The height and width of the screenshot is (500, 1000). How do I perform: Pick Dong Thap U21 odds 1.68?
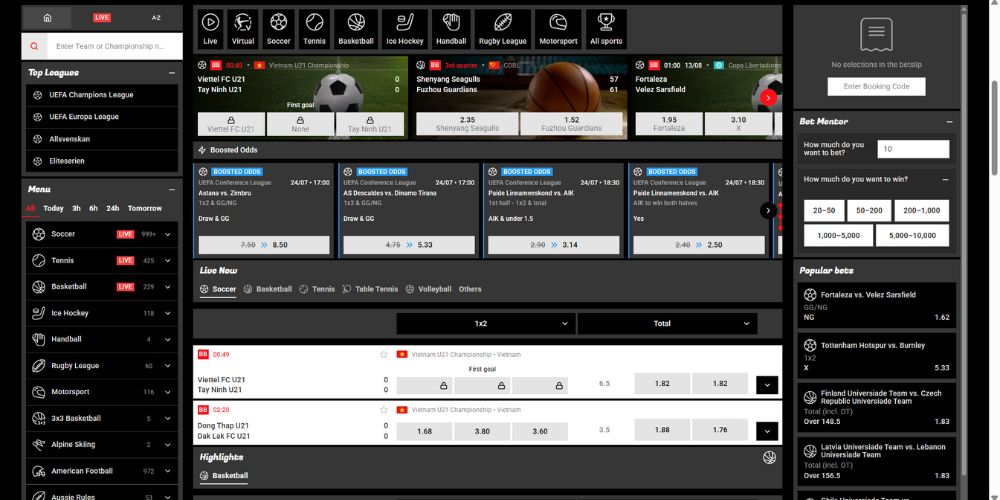425,431
